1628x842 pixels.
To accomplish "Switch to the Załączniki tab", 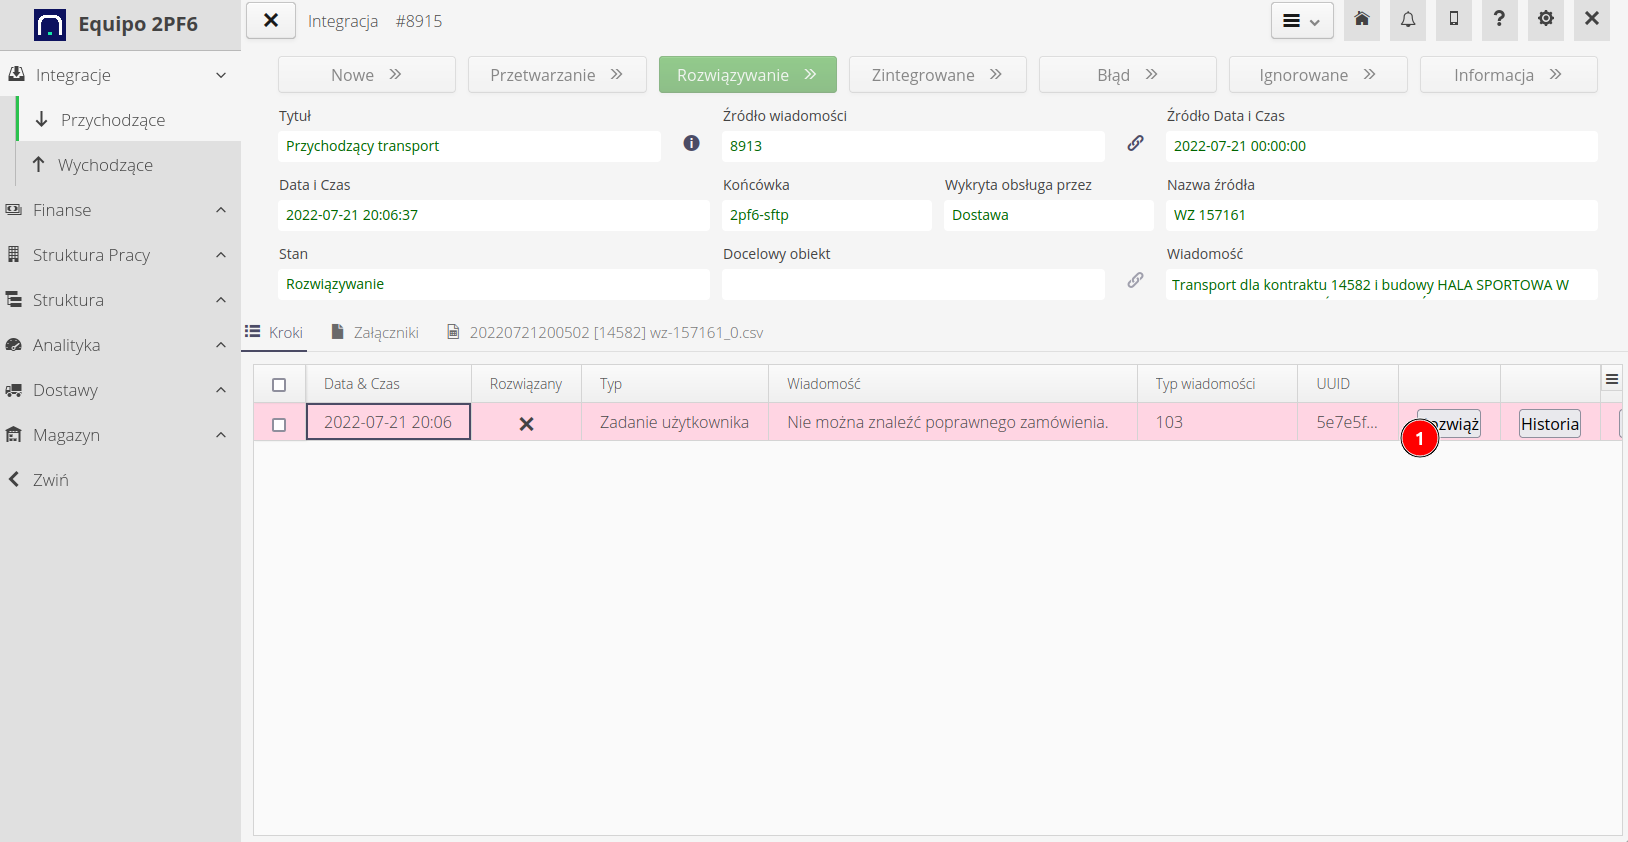I will pyautogui.click(x=375, y=332).
